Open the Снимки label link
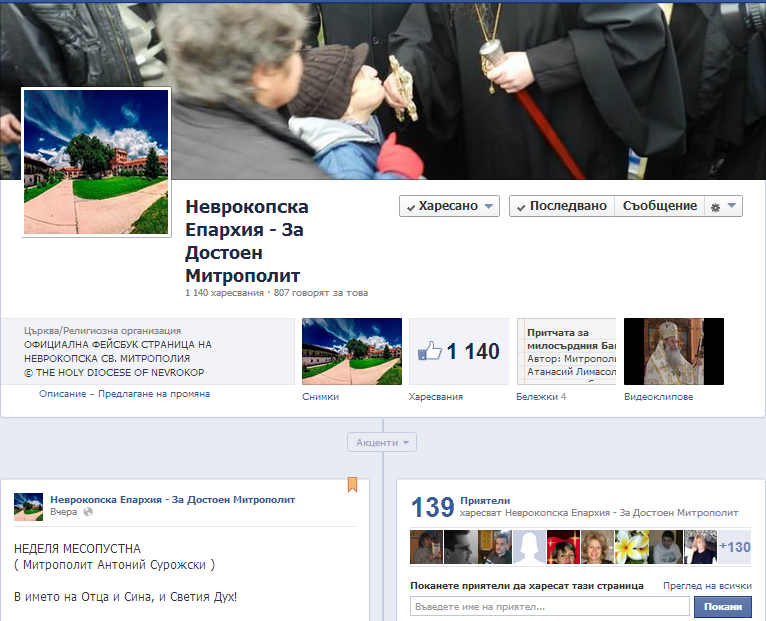The width and height of the screenshot is (766, 621). [x=320, y=397]
